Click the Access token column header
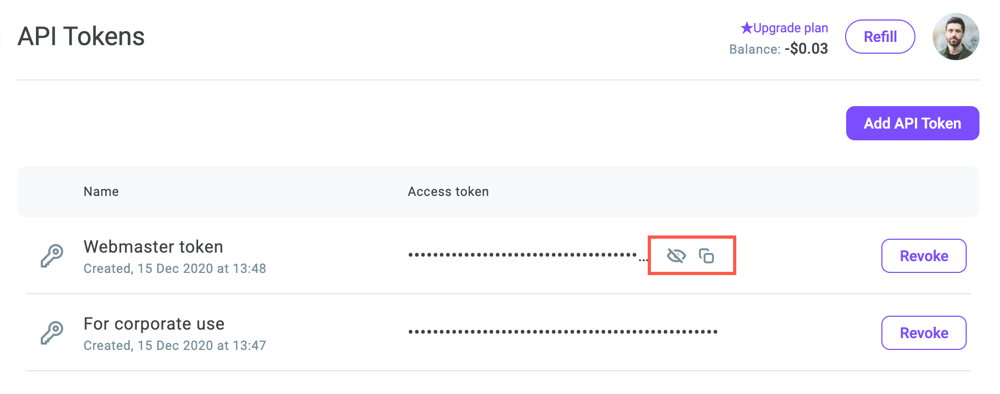1000x394 pixels. click(448, 191)
